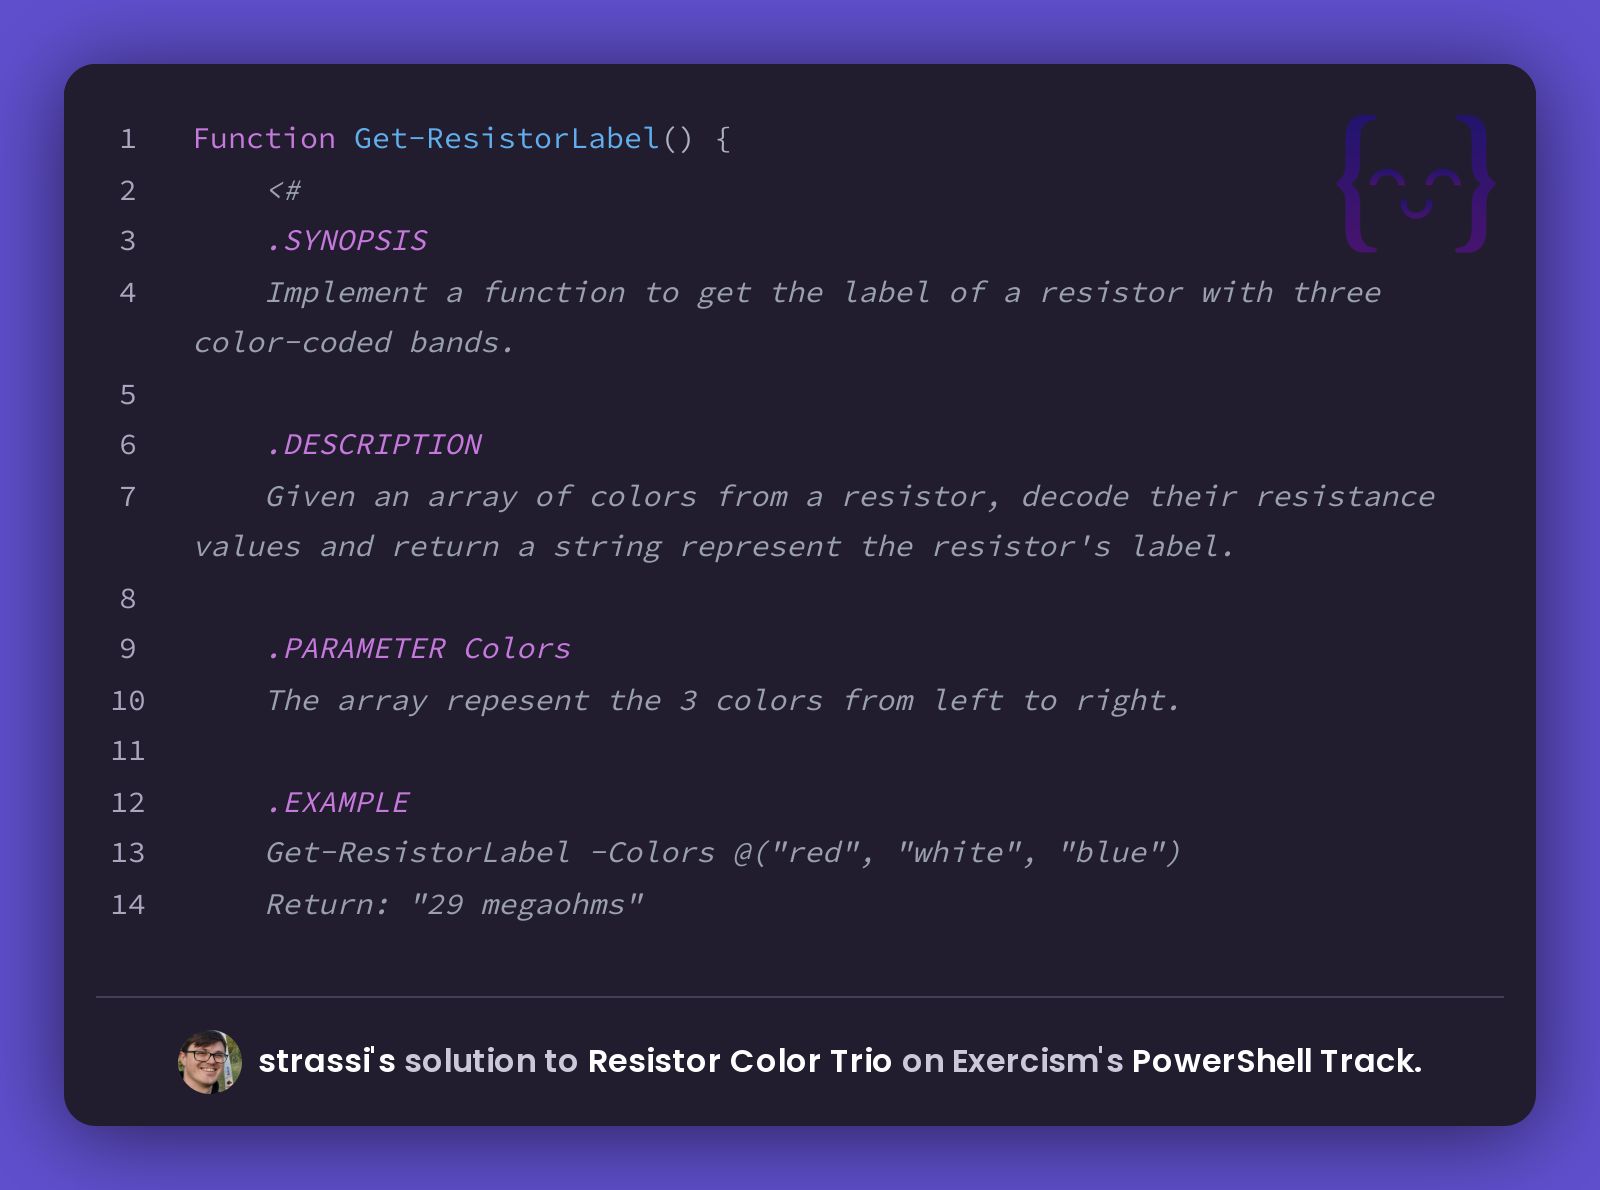
Task: Open the Resistor Color Trio exercise link
Action: pos(739,1061)
